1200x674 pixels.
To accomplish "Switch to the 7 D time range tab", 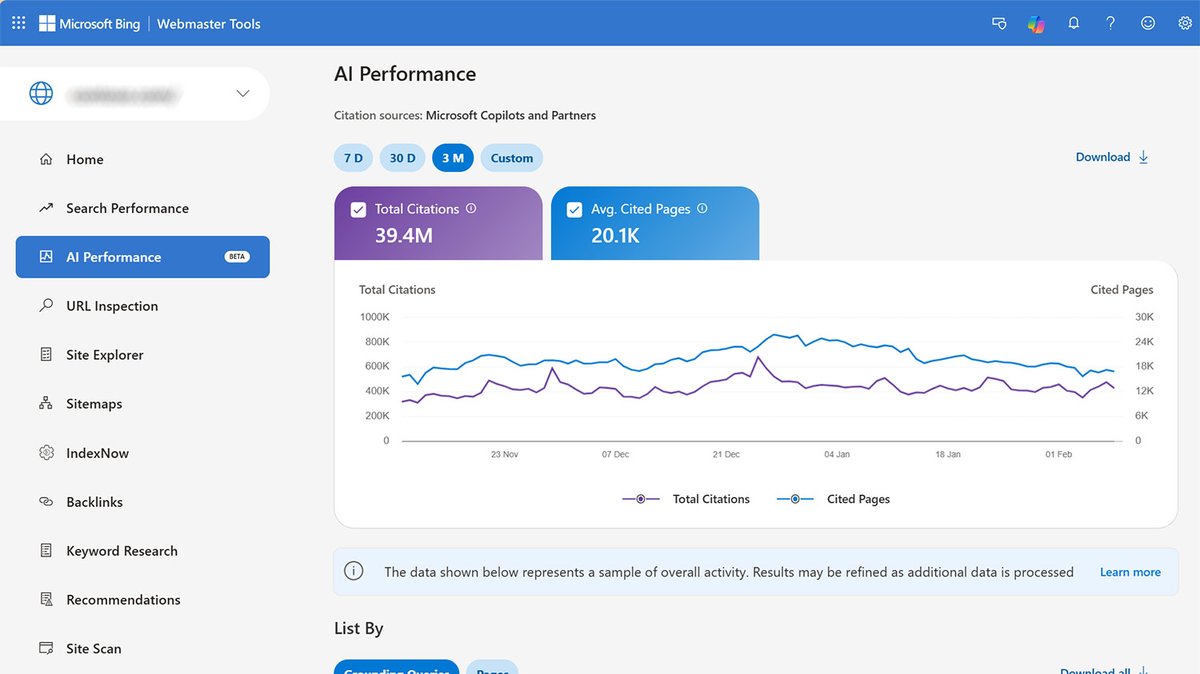I will pos(352,157).
